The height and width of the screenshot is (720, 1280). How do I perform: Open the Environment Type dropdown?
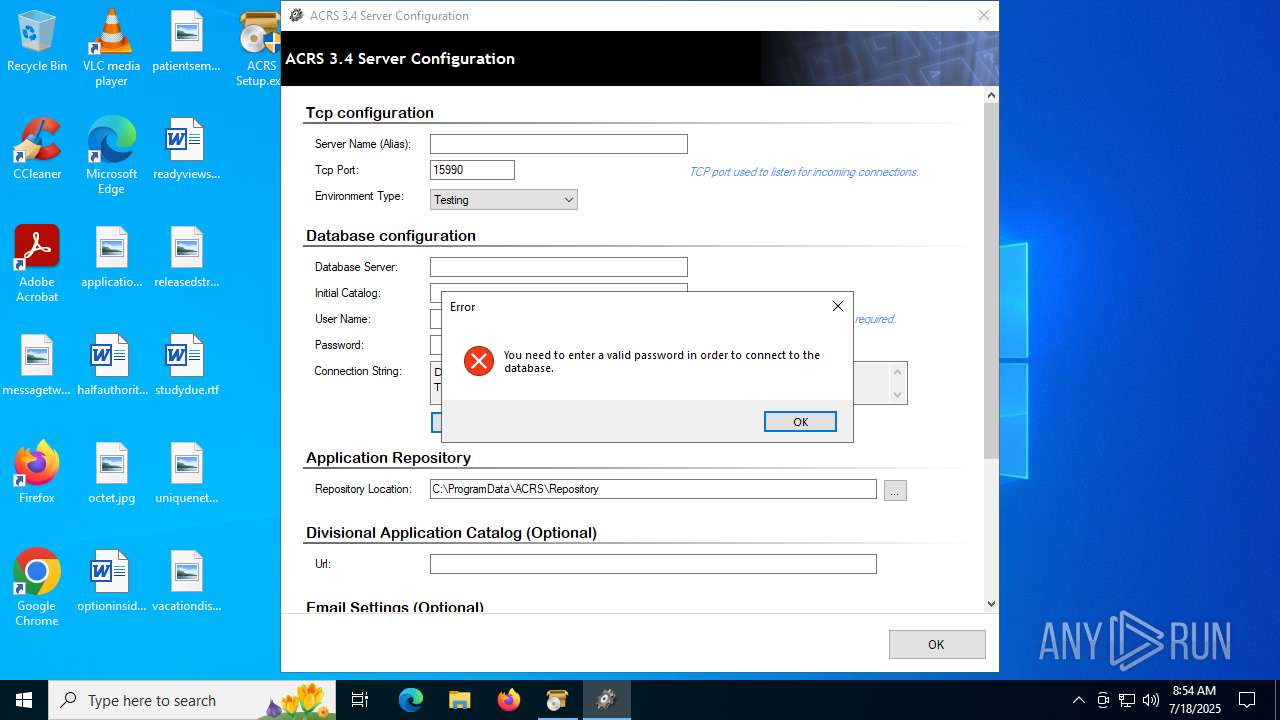(x=504, y=199)
